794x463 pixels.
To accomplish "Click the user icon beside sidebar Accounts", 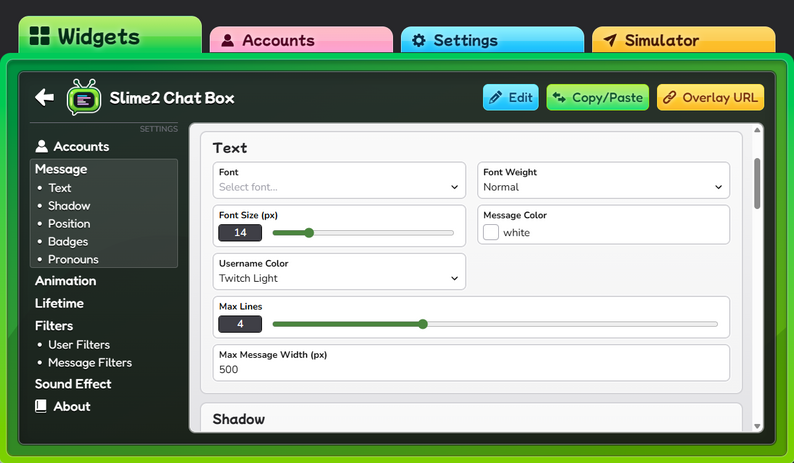I will click(42, 146).
